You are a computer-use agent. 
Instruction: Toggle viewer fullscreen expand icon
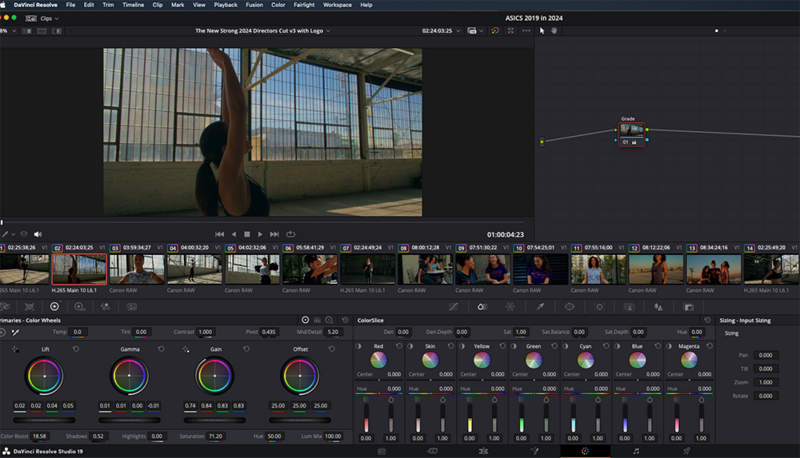pos(511,31)
